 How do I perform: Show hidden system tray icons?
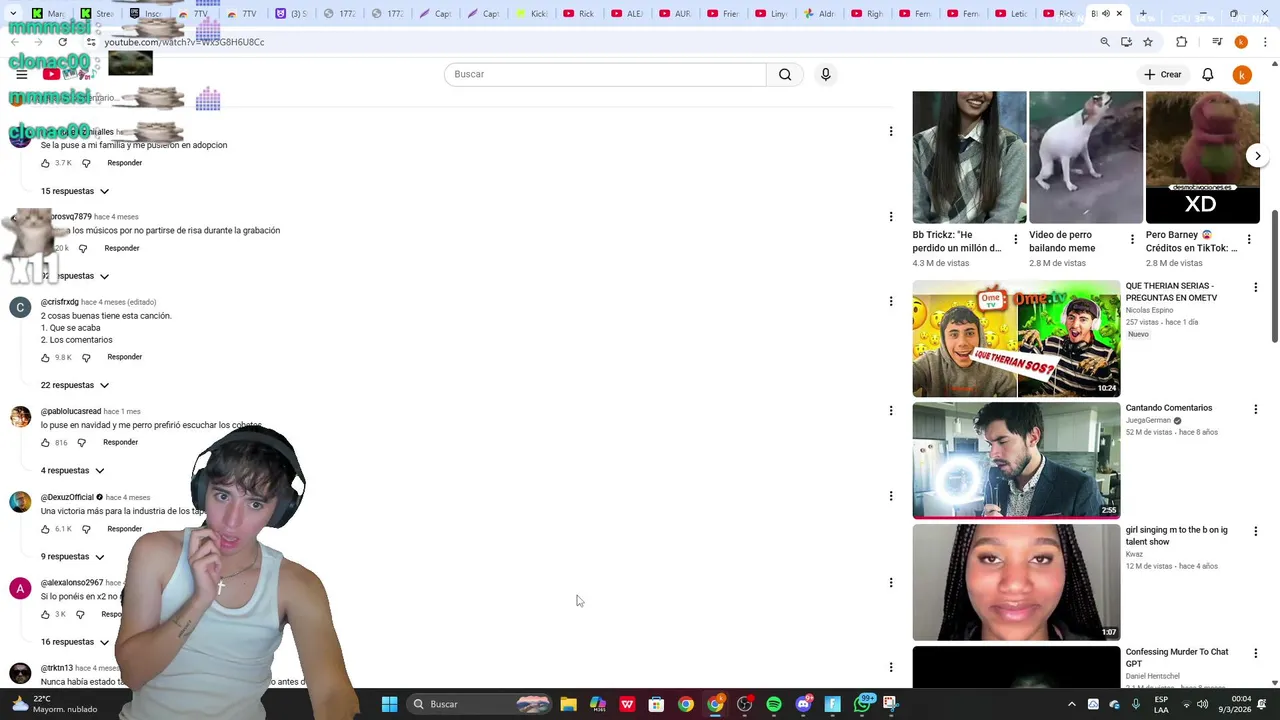coord(1072,704)
